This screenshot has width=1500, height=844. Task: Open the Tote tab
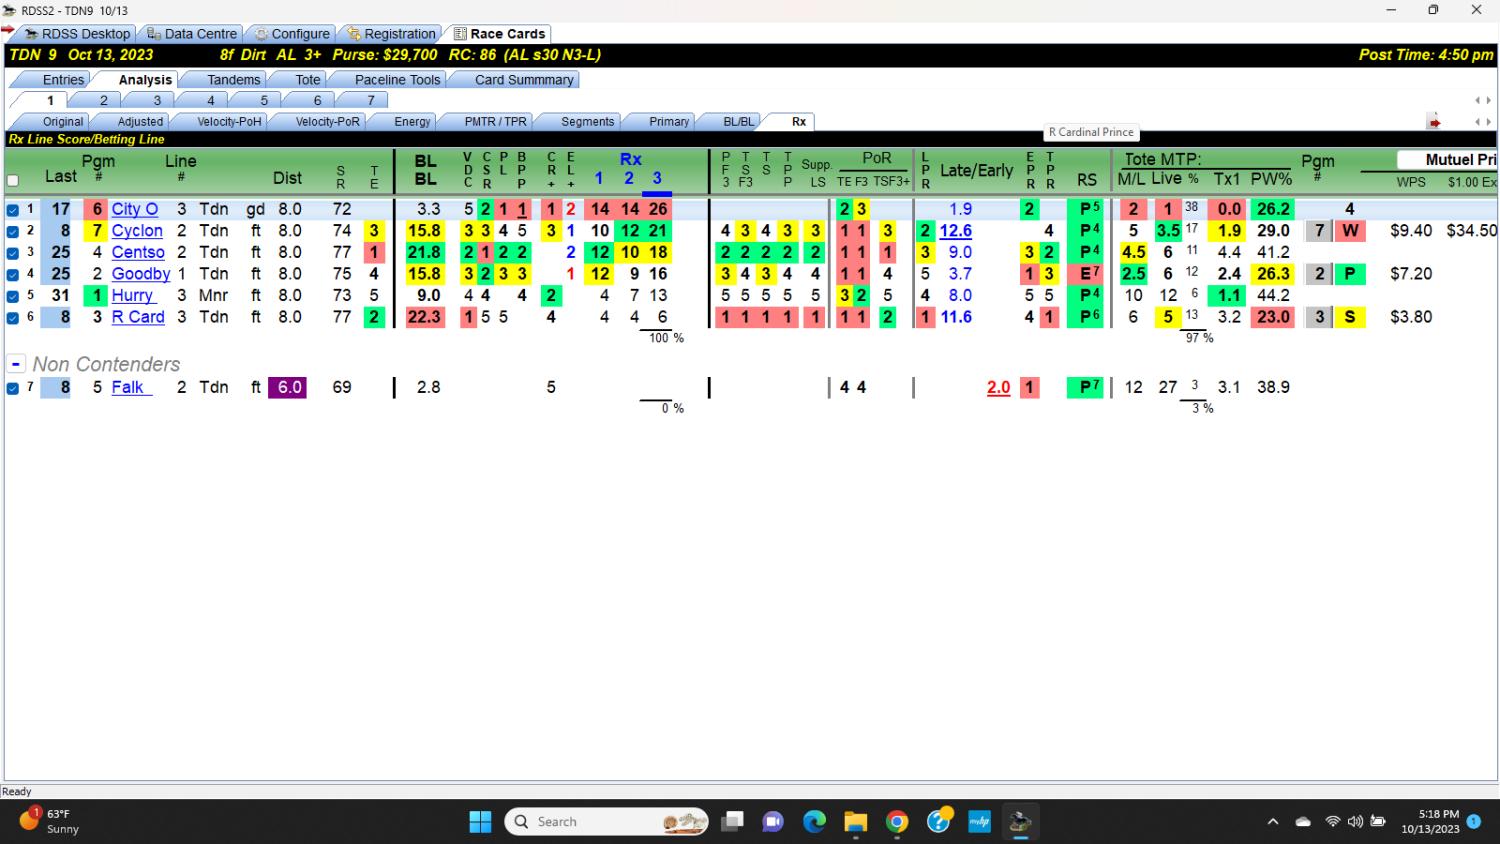[308, 80]
